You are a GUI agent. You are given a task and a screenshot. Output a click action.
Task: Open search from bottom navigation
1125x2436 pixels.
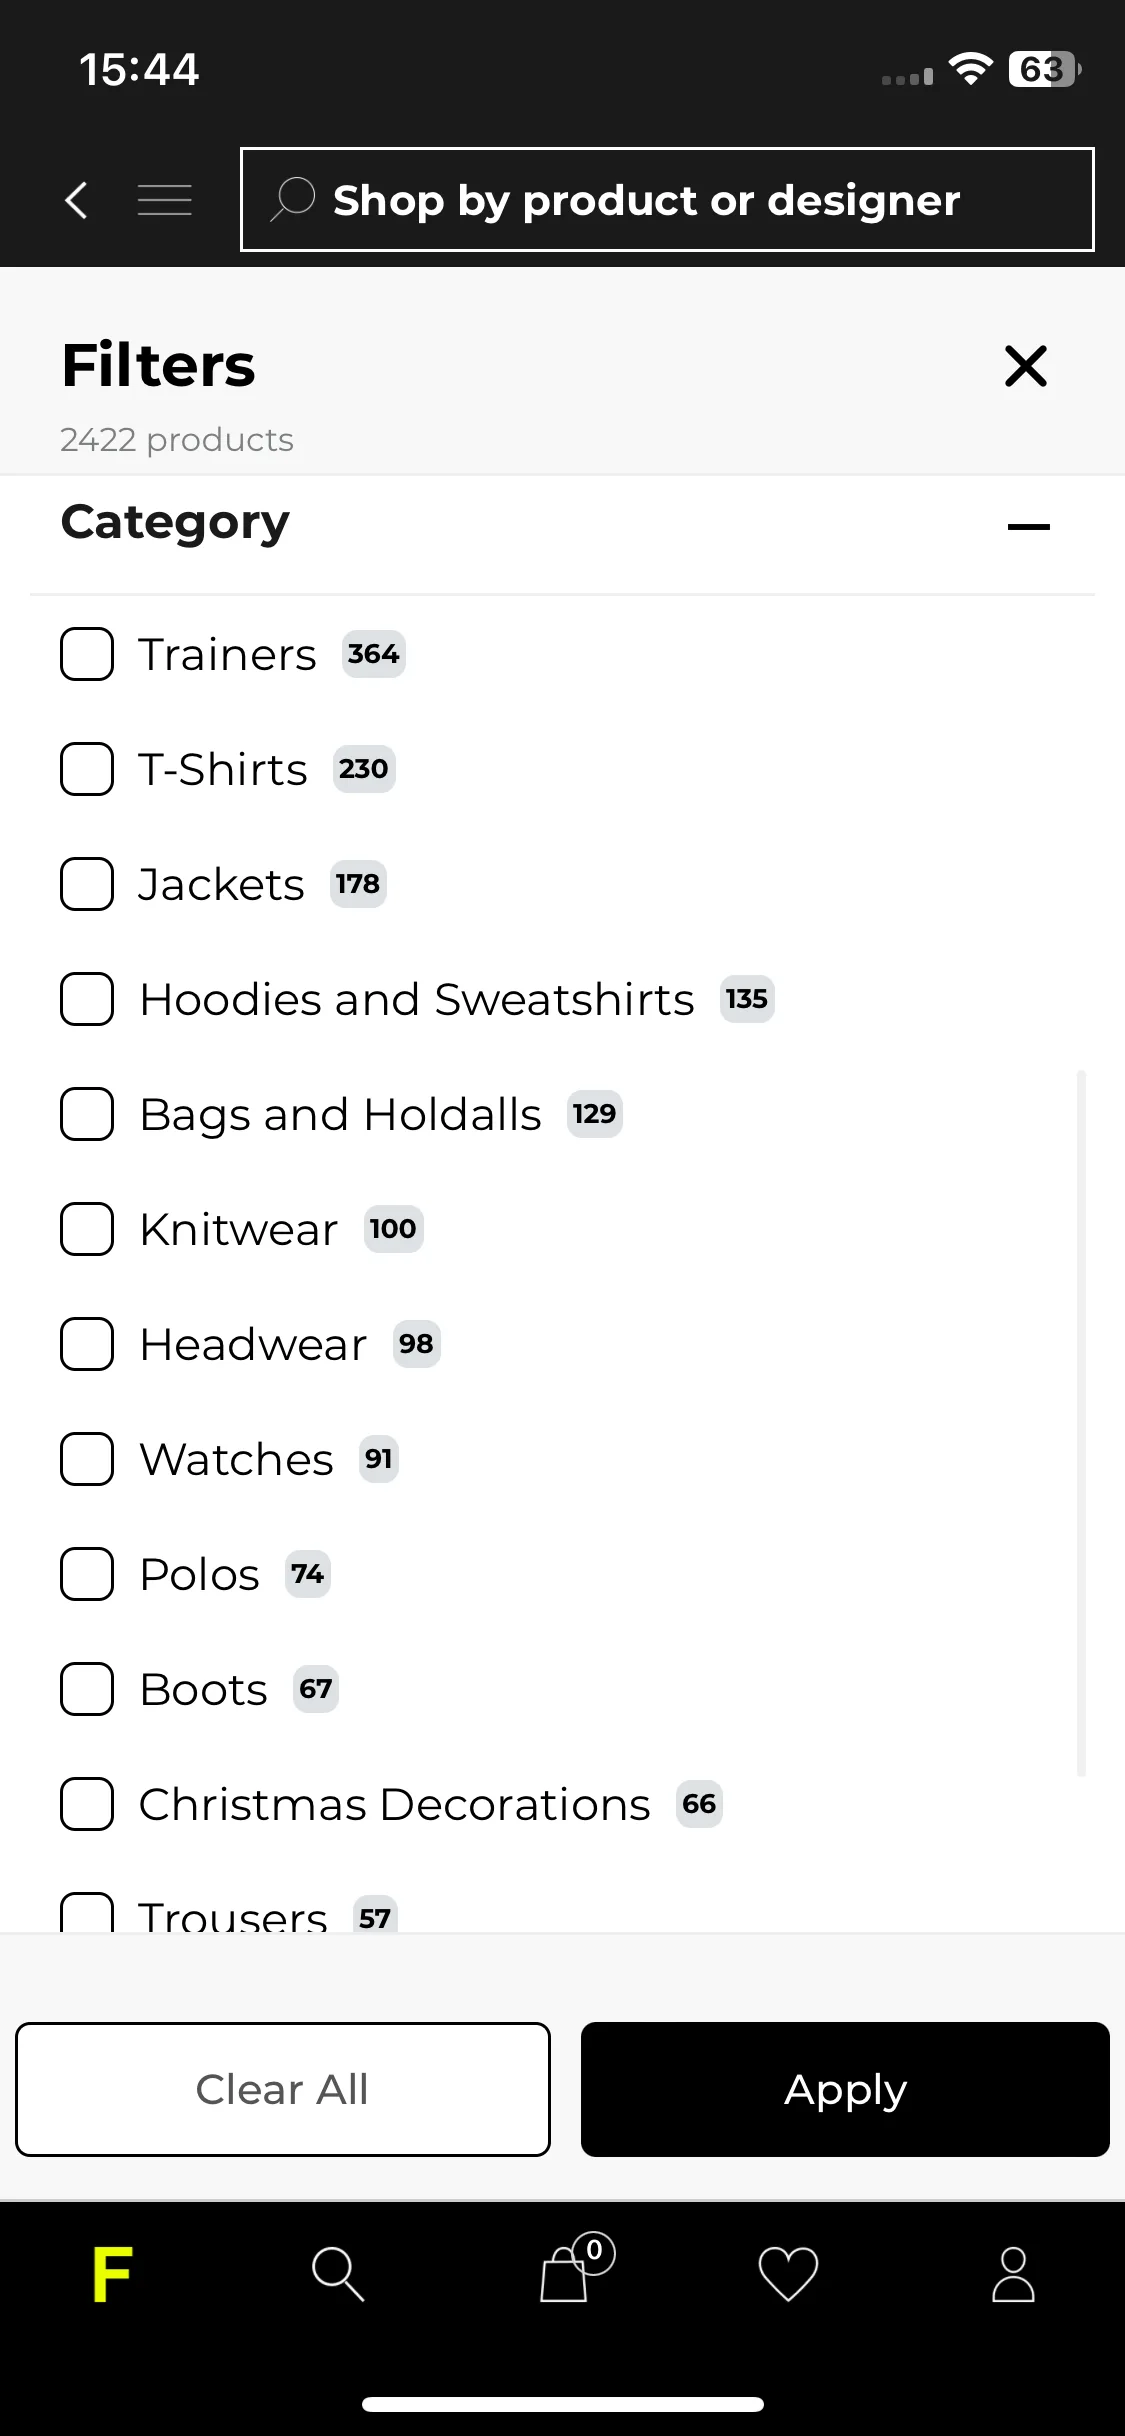[x=338, y=2275]
